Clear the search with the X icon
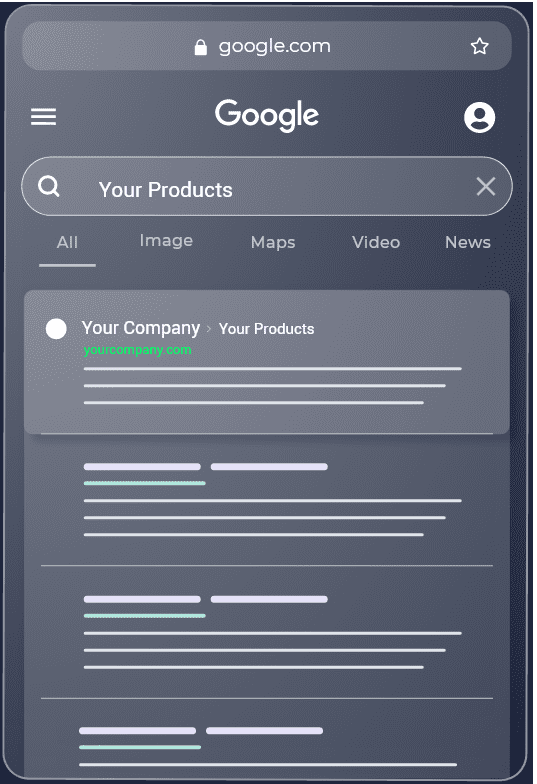The width and height of the screenshot is (537, 784). [x=486, y=186]
